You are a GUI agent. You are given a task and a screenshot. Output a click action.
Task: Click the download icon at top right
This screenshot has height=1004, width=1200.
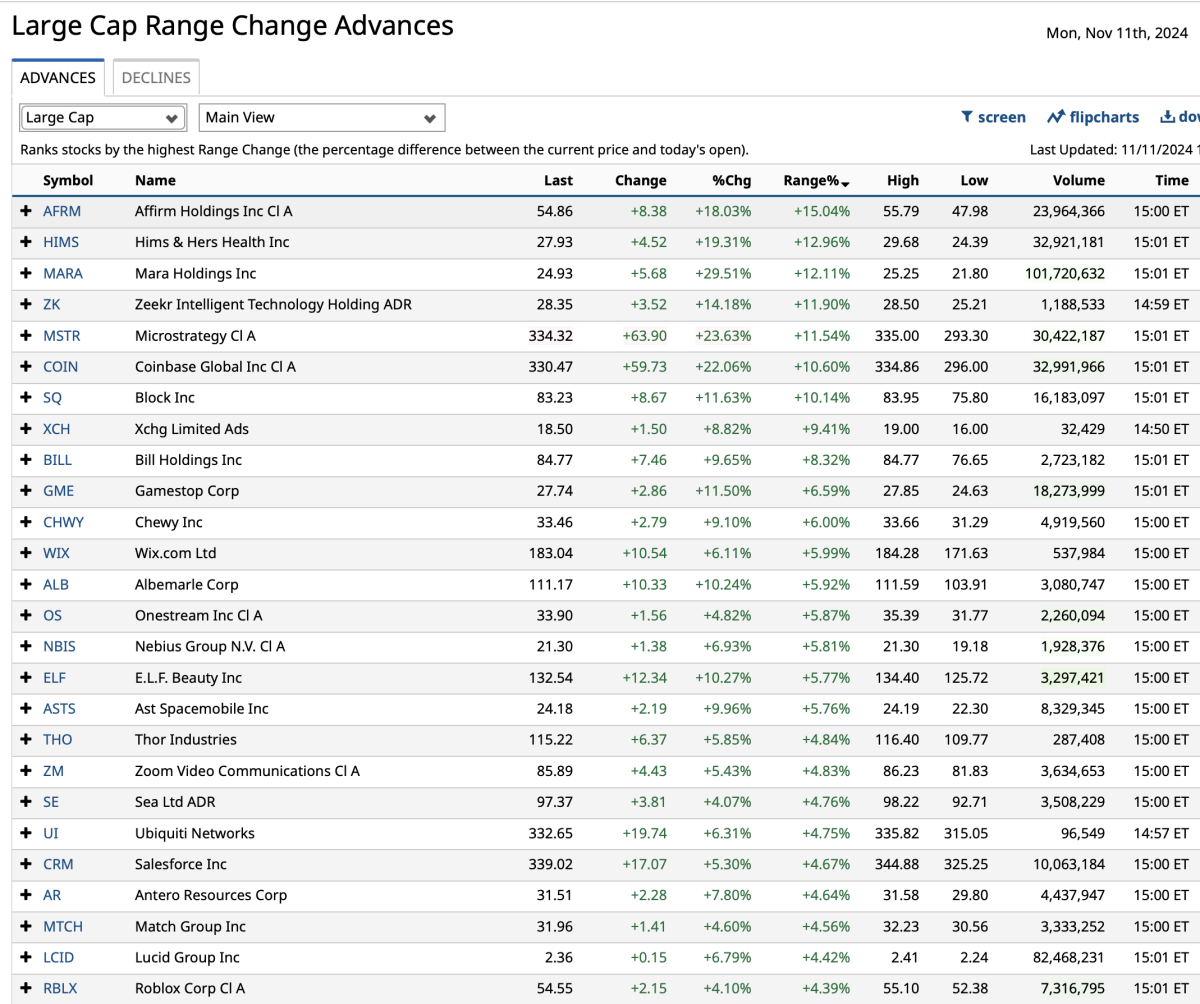tap(1166, 117)
